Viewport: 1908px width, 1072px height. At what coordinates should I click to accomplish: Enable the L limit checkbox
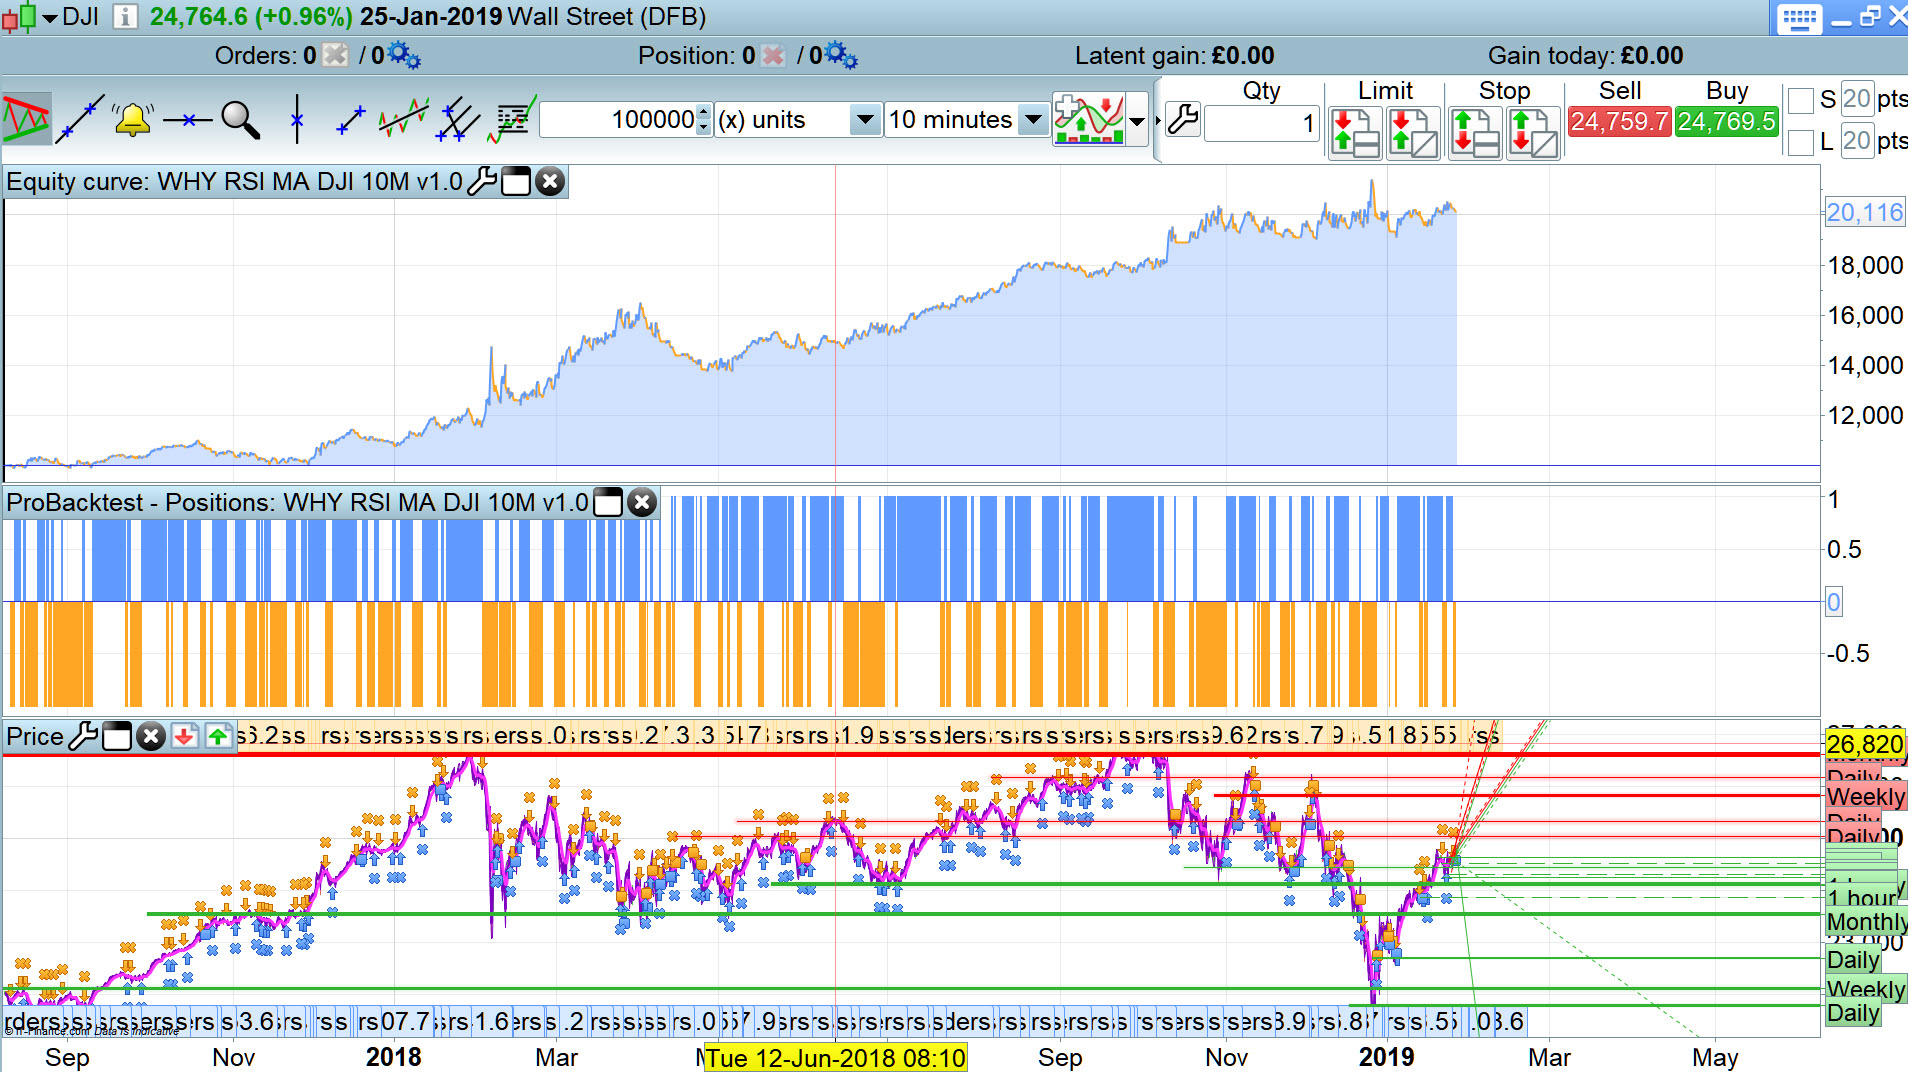pyautogui.click(x=1800, y=142)
